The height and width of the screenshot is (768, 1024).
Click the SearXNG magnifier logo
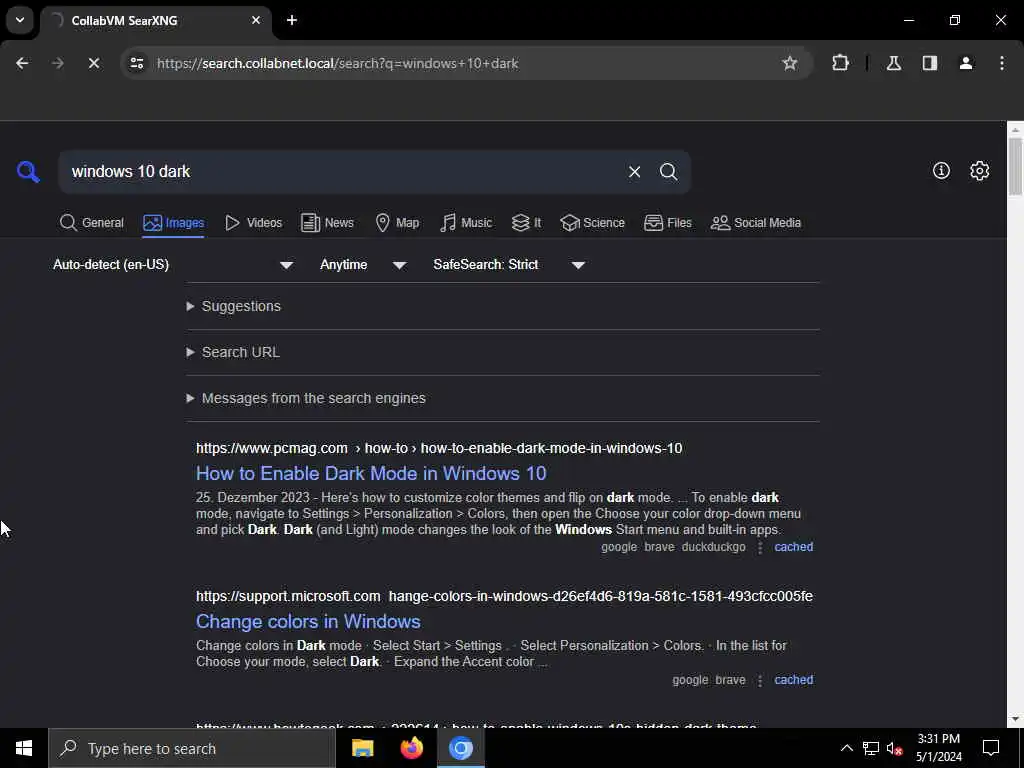pyautogui.click(x=28, y=172)
